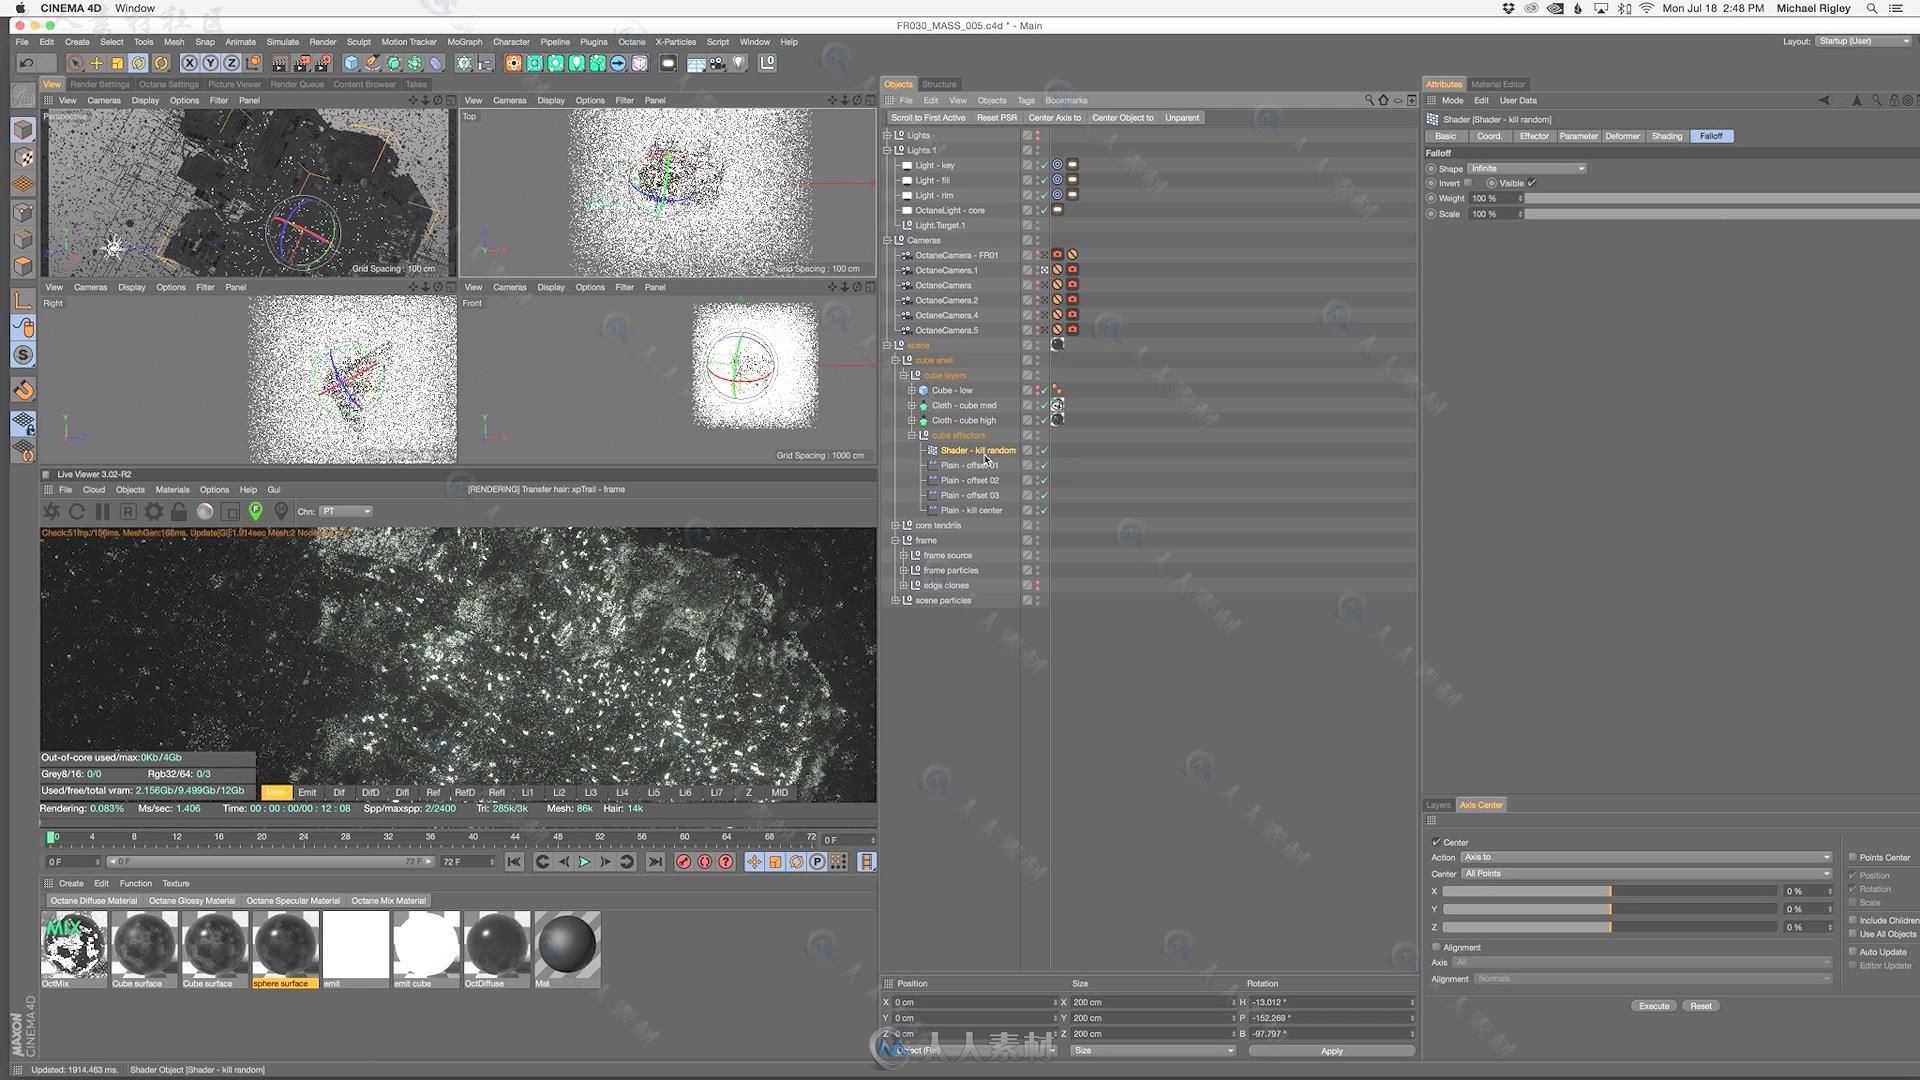
Task: Go to the start of the animation
Action: [x=514, y=862]
